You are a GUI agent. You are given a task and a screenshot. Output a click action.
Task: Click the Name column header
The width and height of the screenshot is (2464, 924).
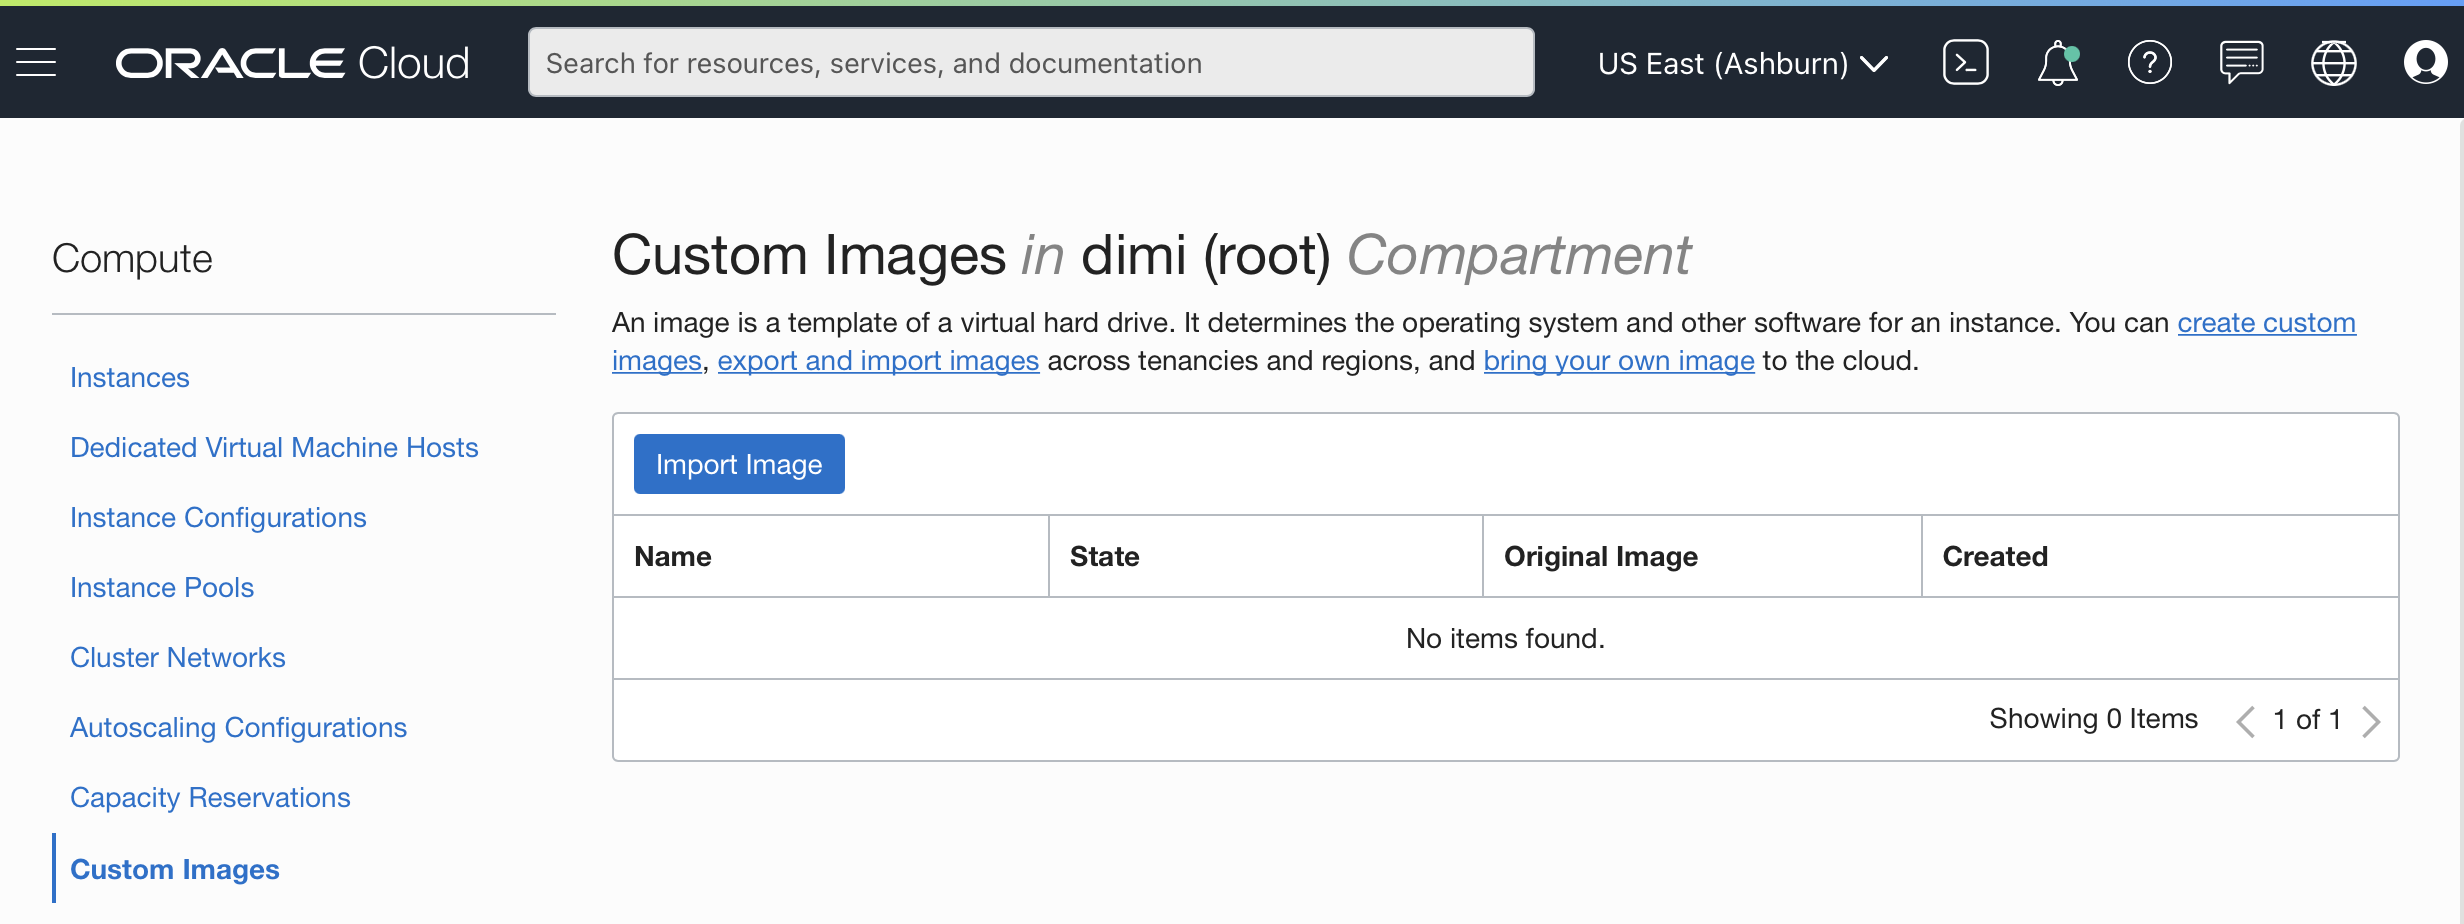click(x=673, y=557)
